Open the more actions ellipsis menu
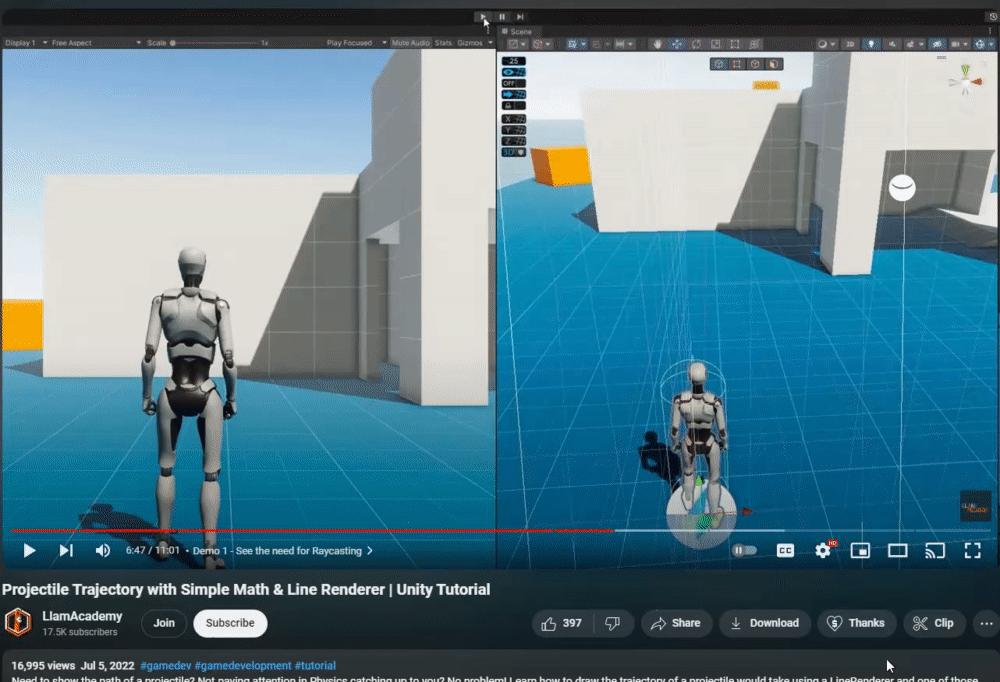Viewport: 1000px width, 682px height. point(987,623)
